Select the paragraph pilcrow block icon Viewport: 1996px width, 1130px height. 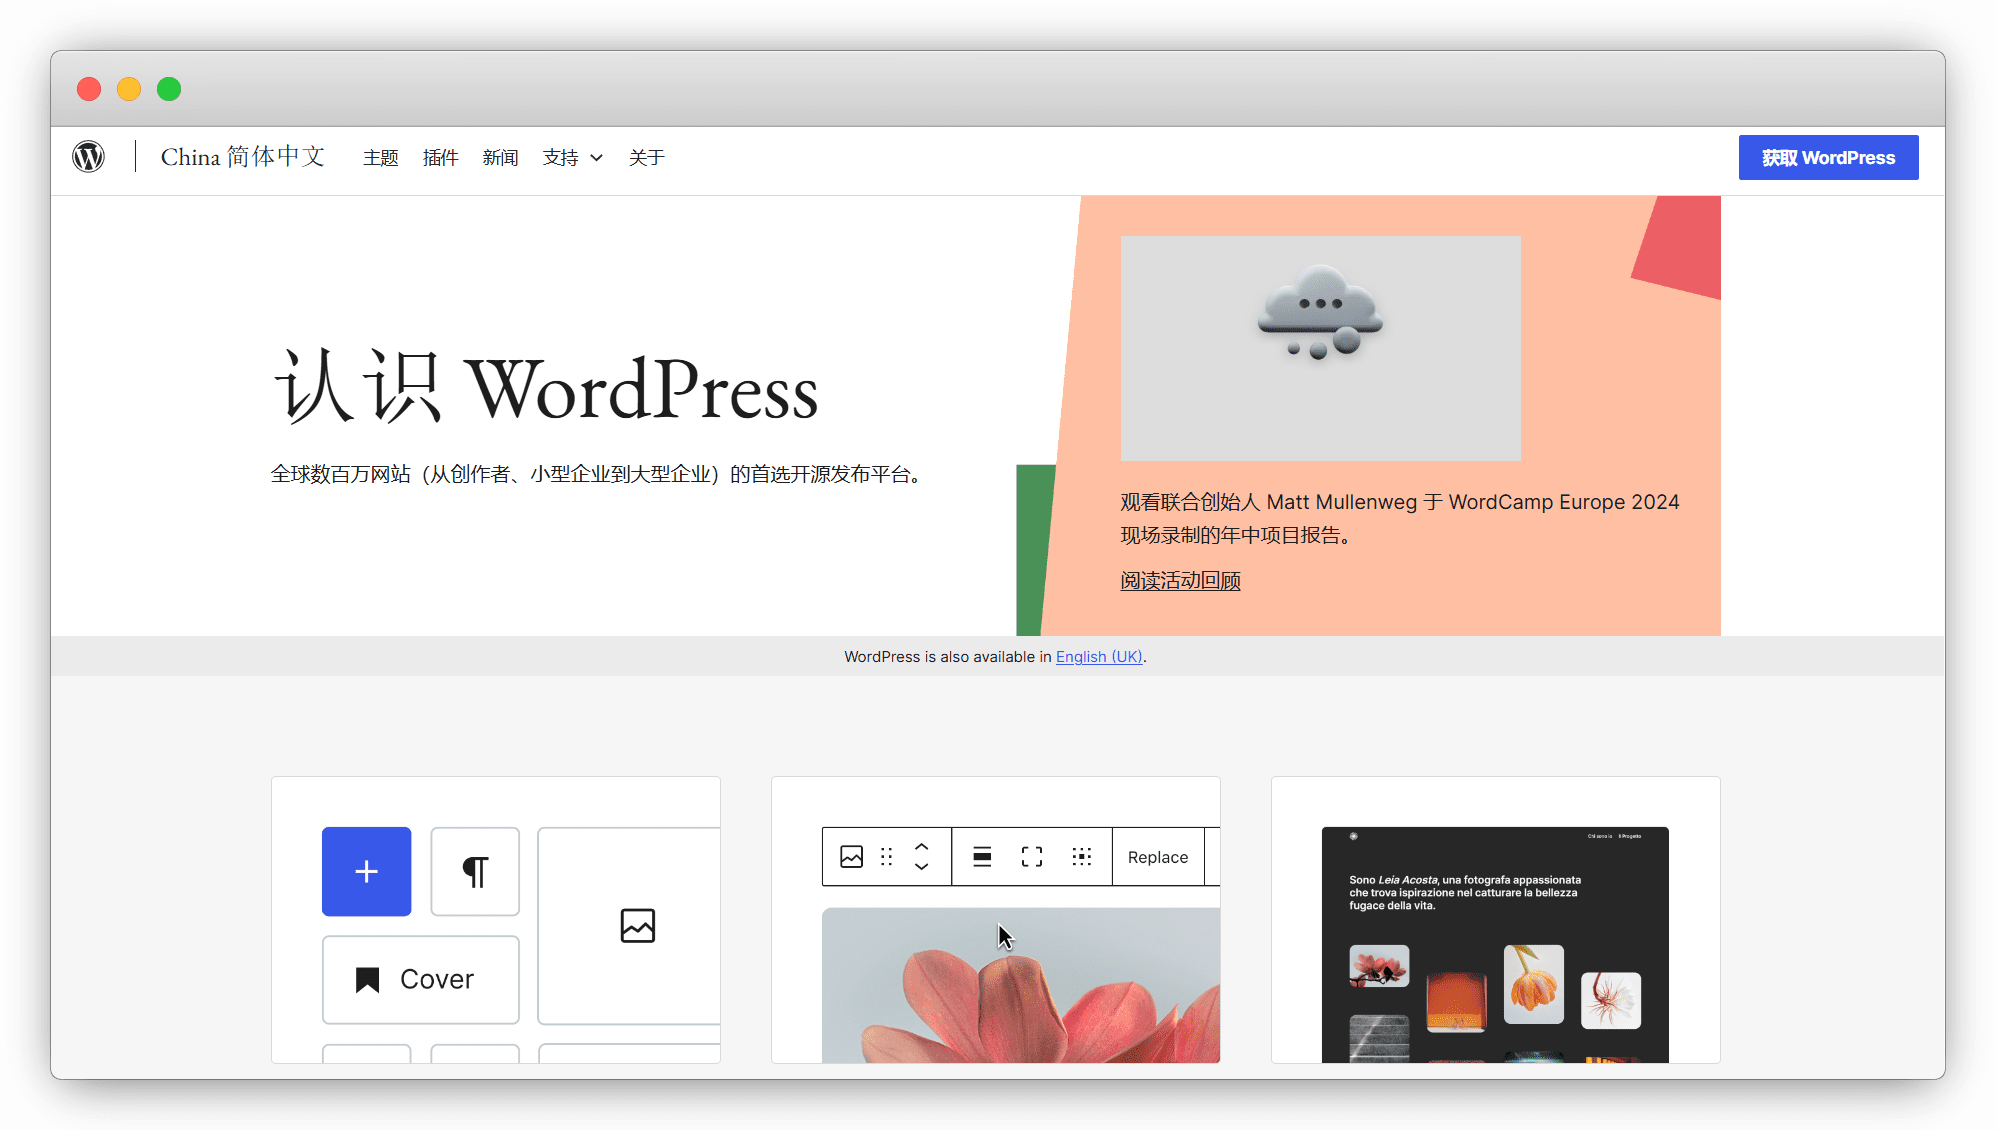[x=475, y=871]
